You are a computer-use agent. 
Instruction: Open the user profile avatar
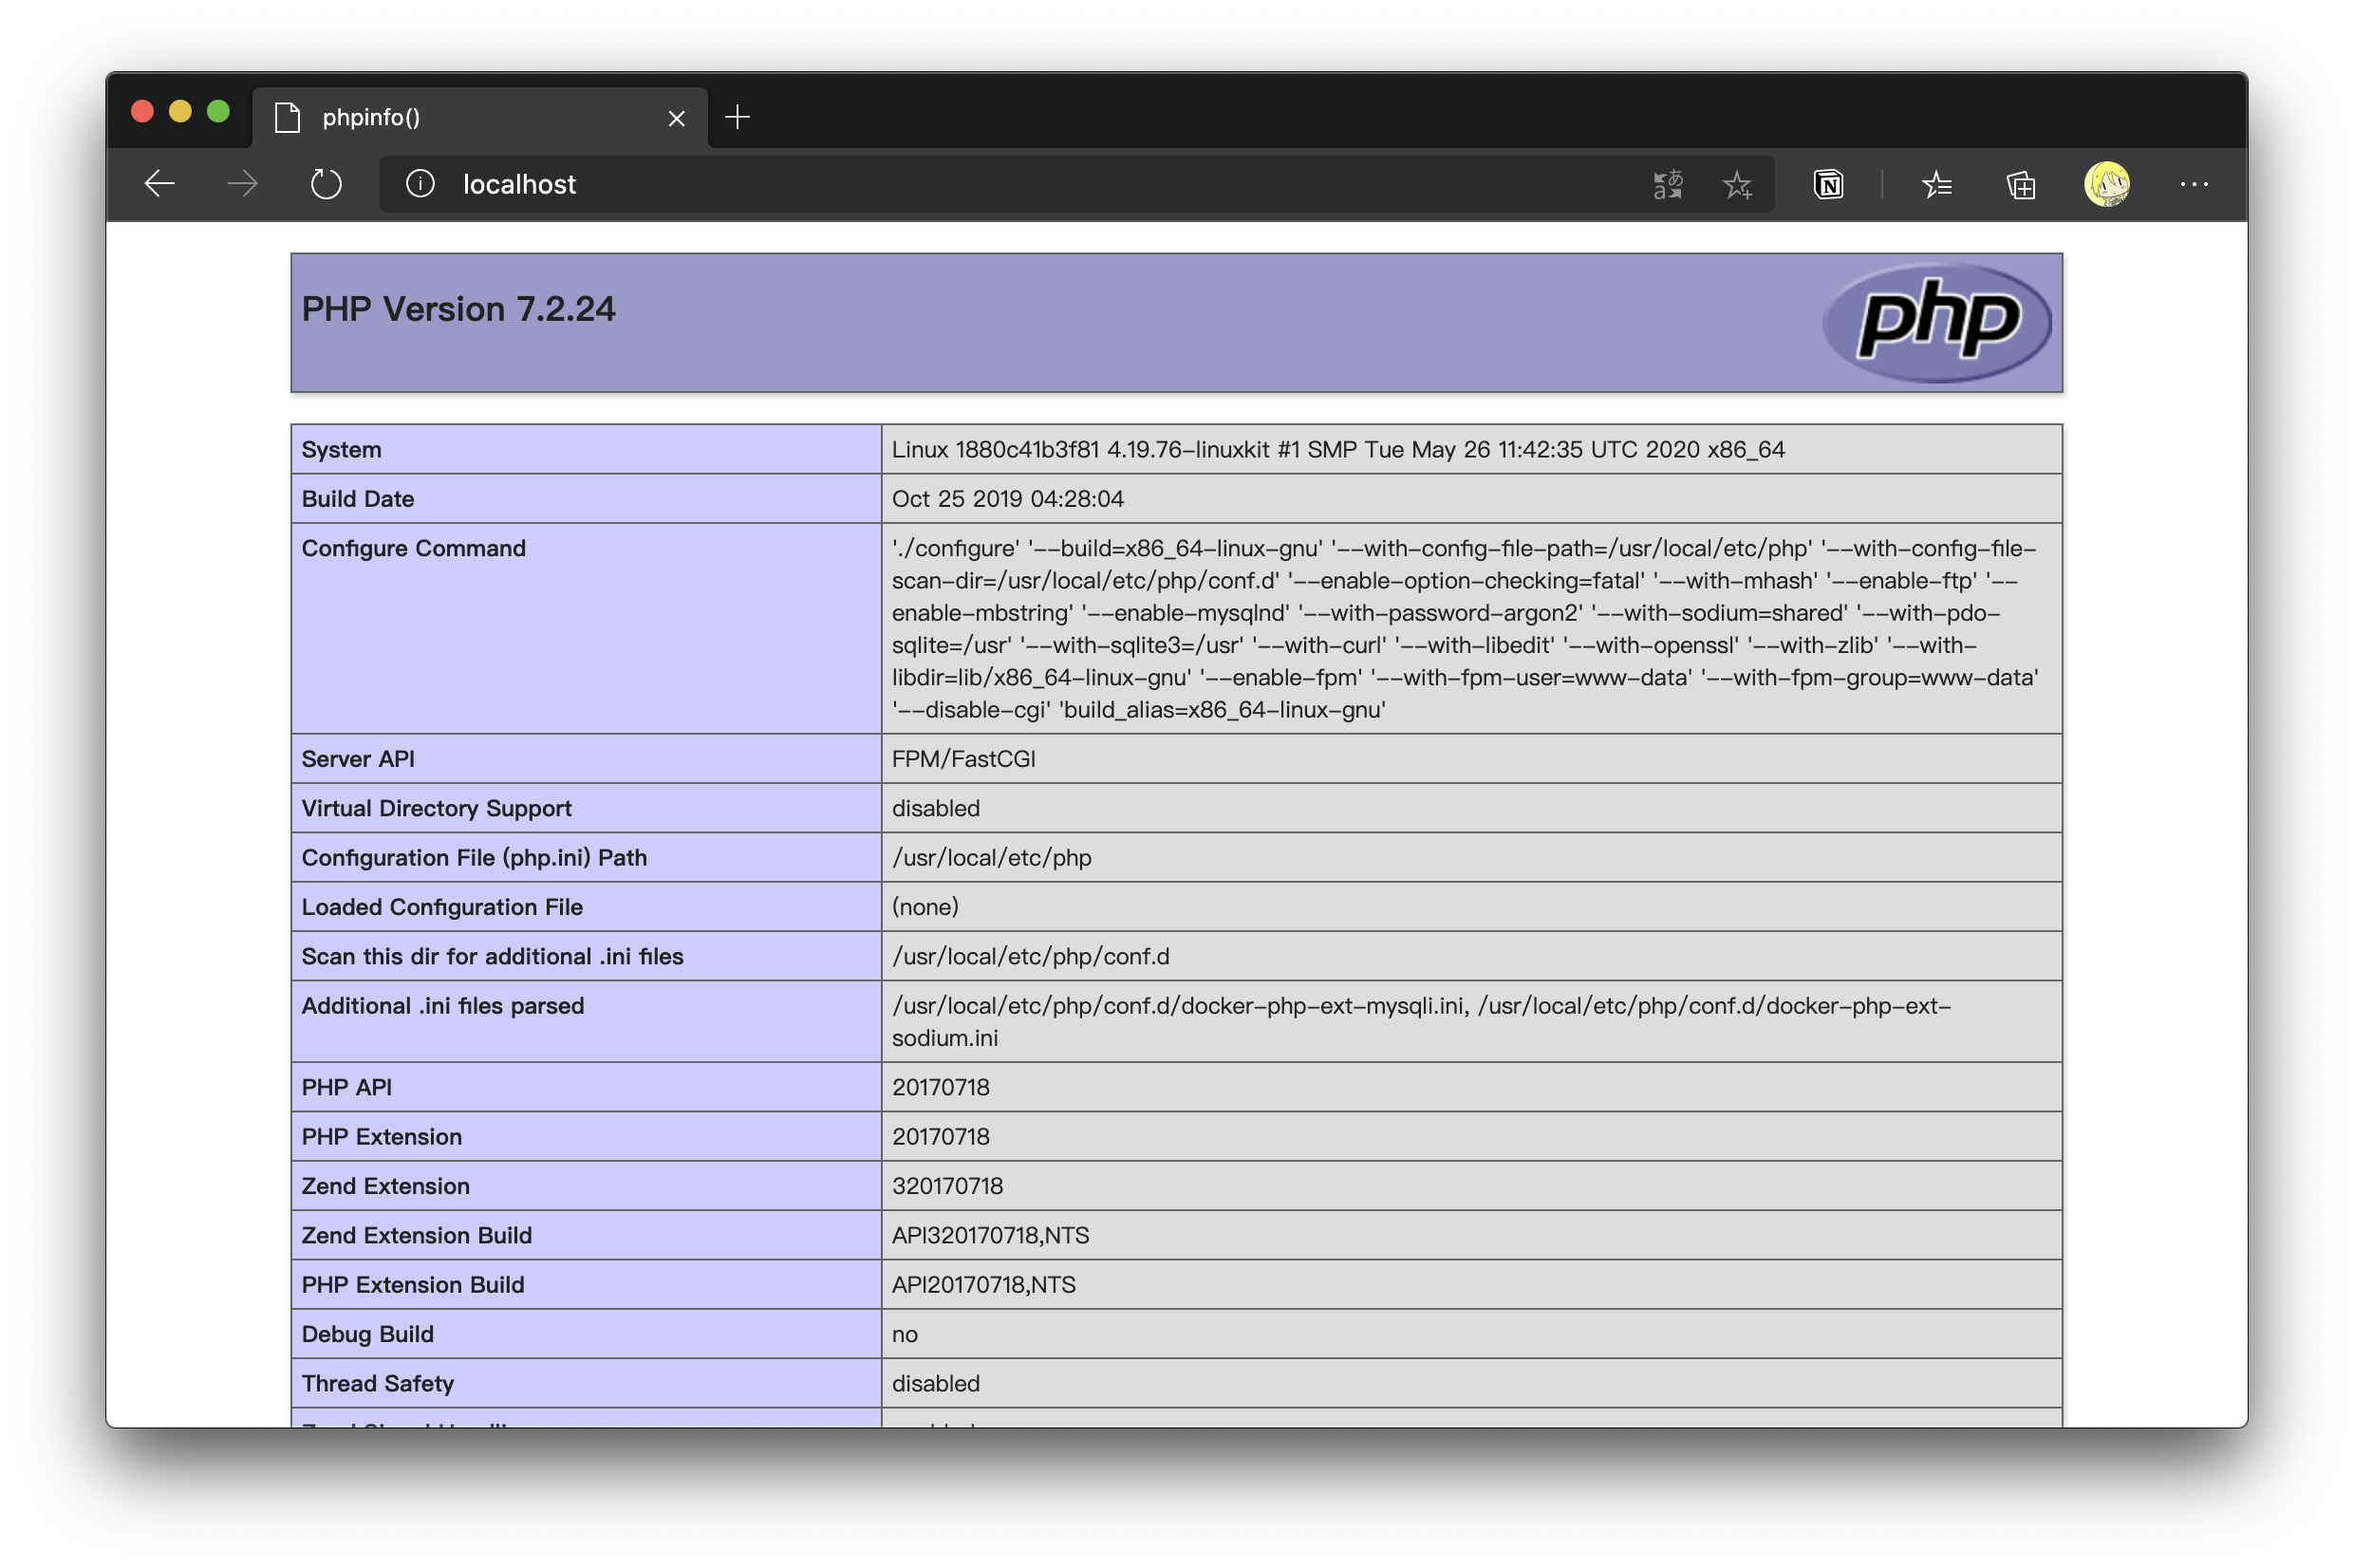point(2106,184)
